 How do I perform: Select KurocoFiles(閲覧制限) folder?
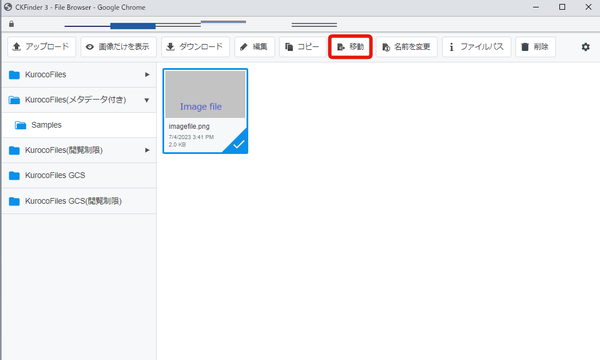pos(79,150)
